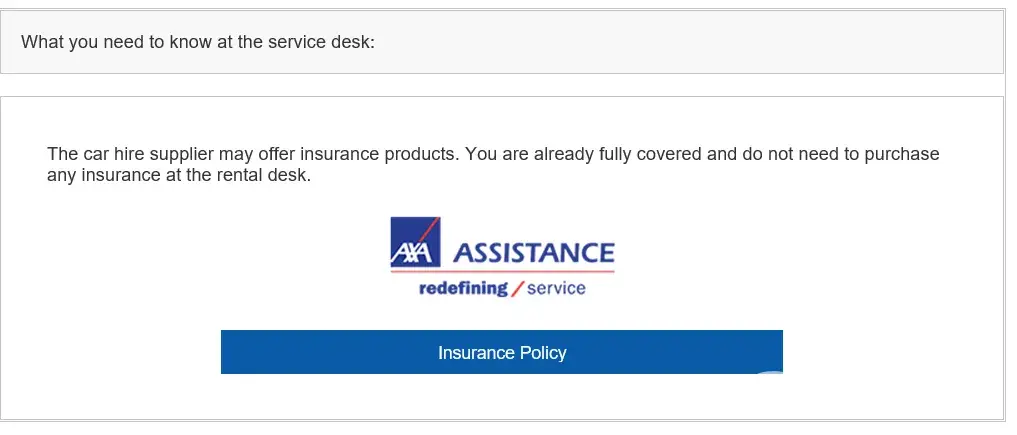Click the ASSISTANCE wordmark beside the logo

(534, 251)
